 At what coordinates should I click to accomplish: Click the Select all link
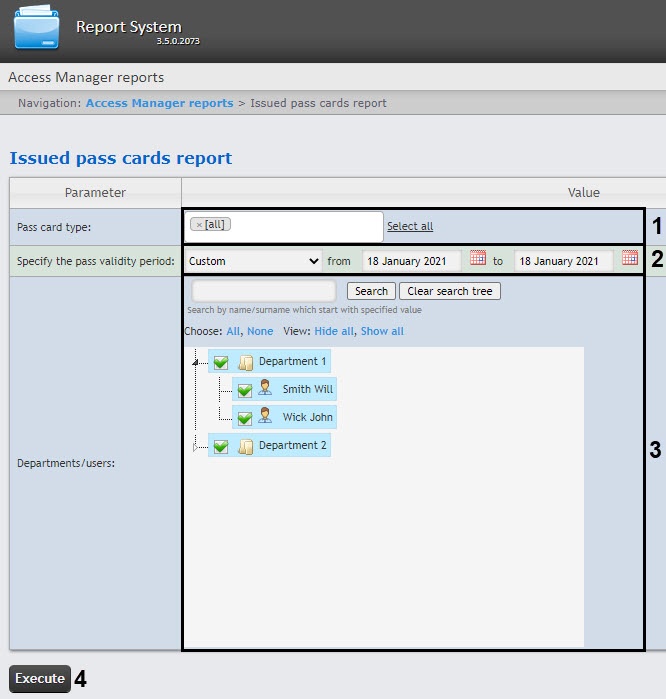tap(410, 226)
